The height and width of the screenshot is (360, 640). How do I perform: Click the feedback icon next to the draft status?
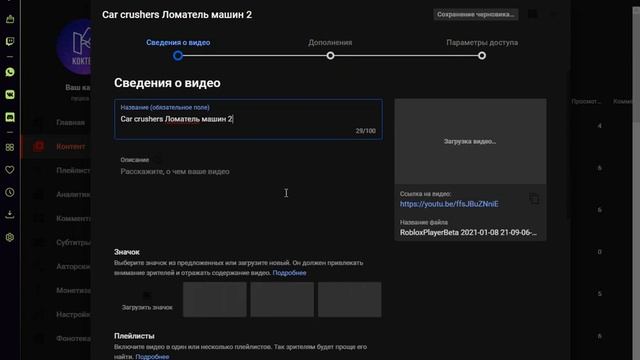click(x=532, y=14)
